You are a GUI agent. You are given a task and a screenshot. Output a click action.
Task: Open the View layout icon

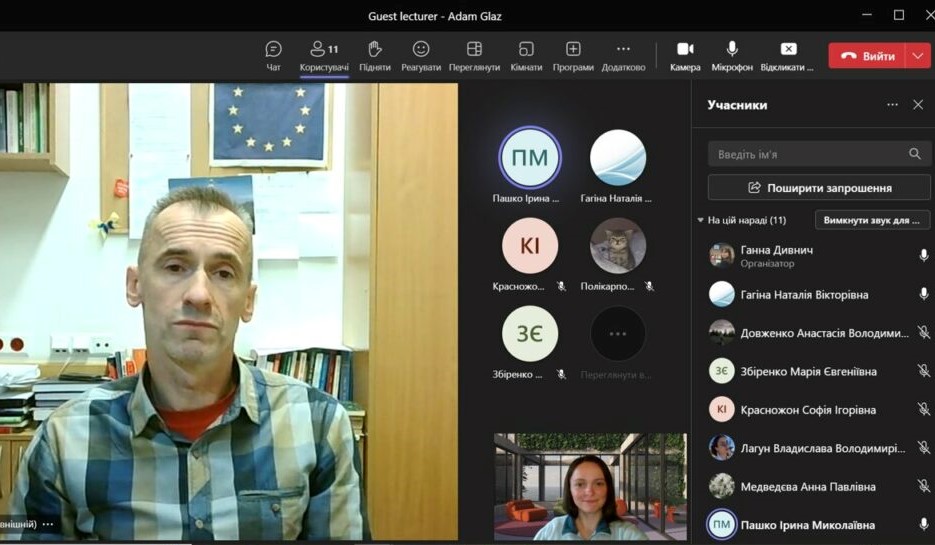(x=474, y=55)
